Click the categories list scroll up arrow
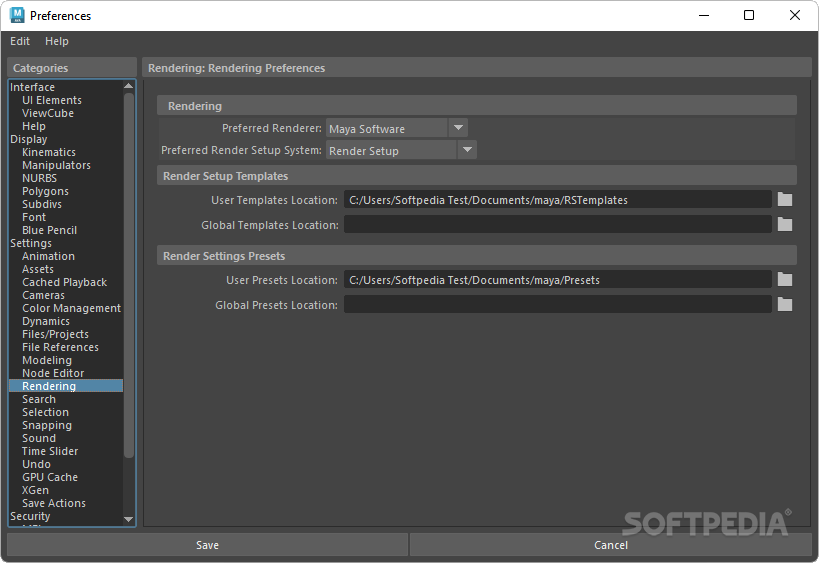Viewport: 819px width, 563px height. [x=128, y=86]
